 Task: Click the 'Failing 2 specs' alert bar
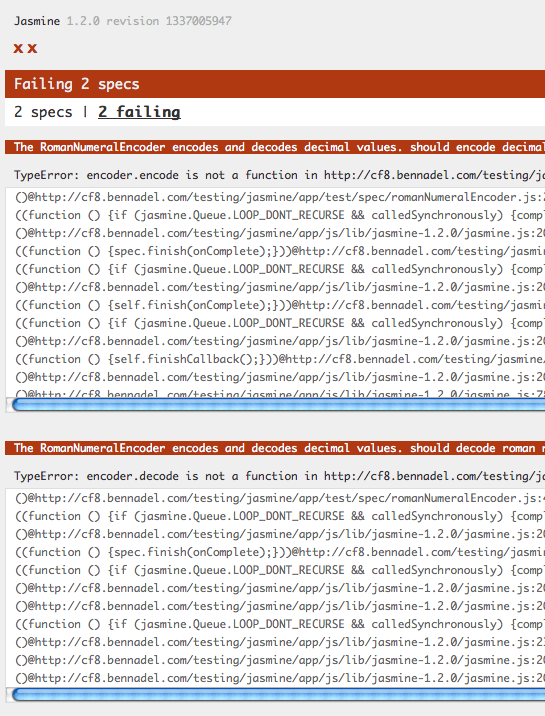point(275,84)
